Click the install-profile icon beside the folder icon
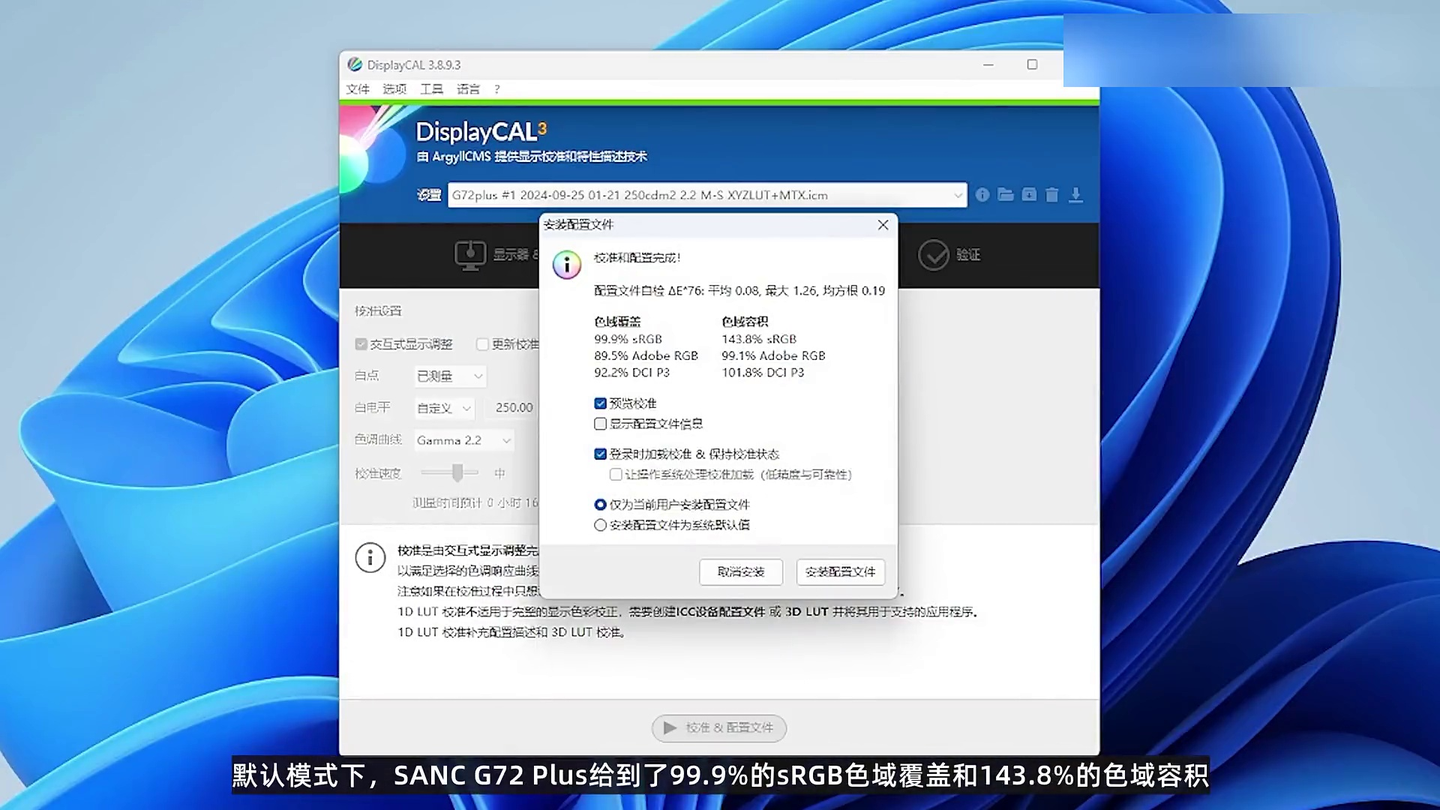Screen dimensions: 1440x810 1029,195
